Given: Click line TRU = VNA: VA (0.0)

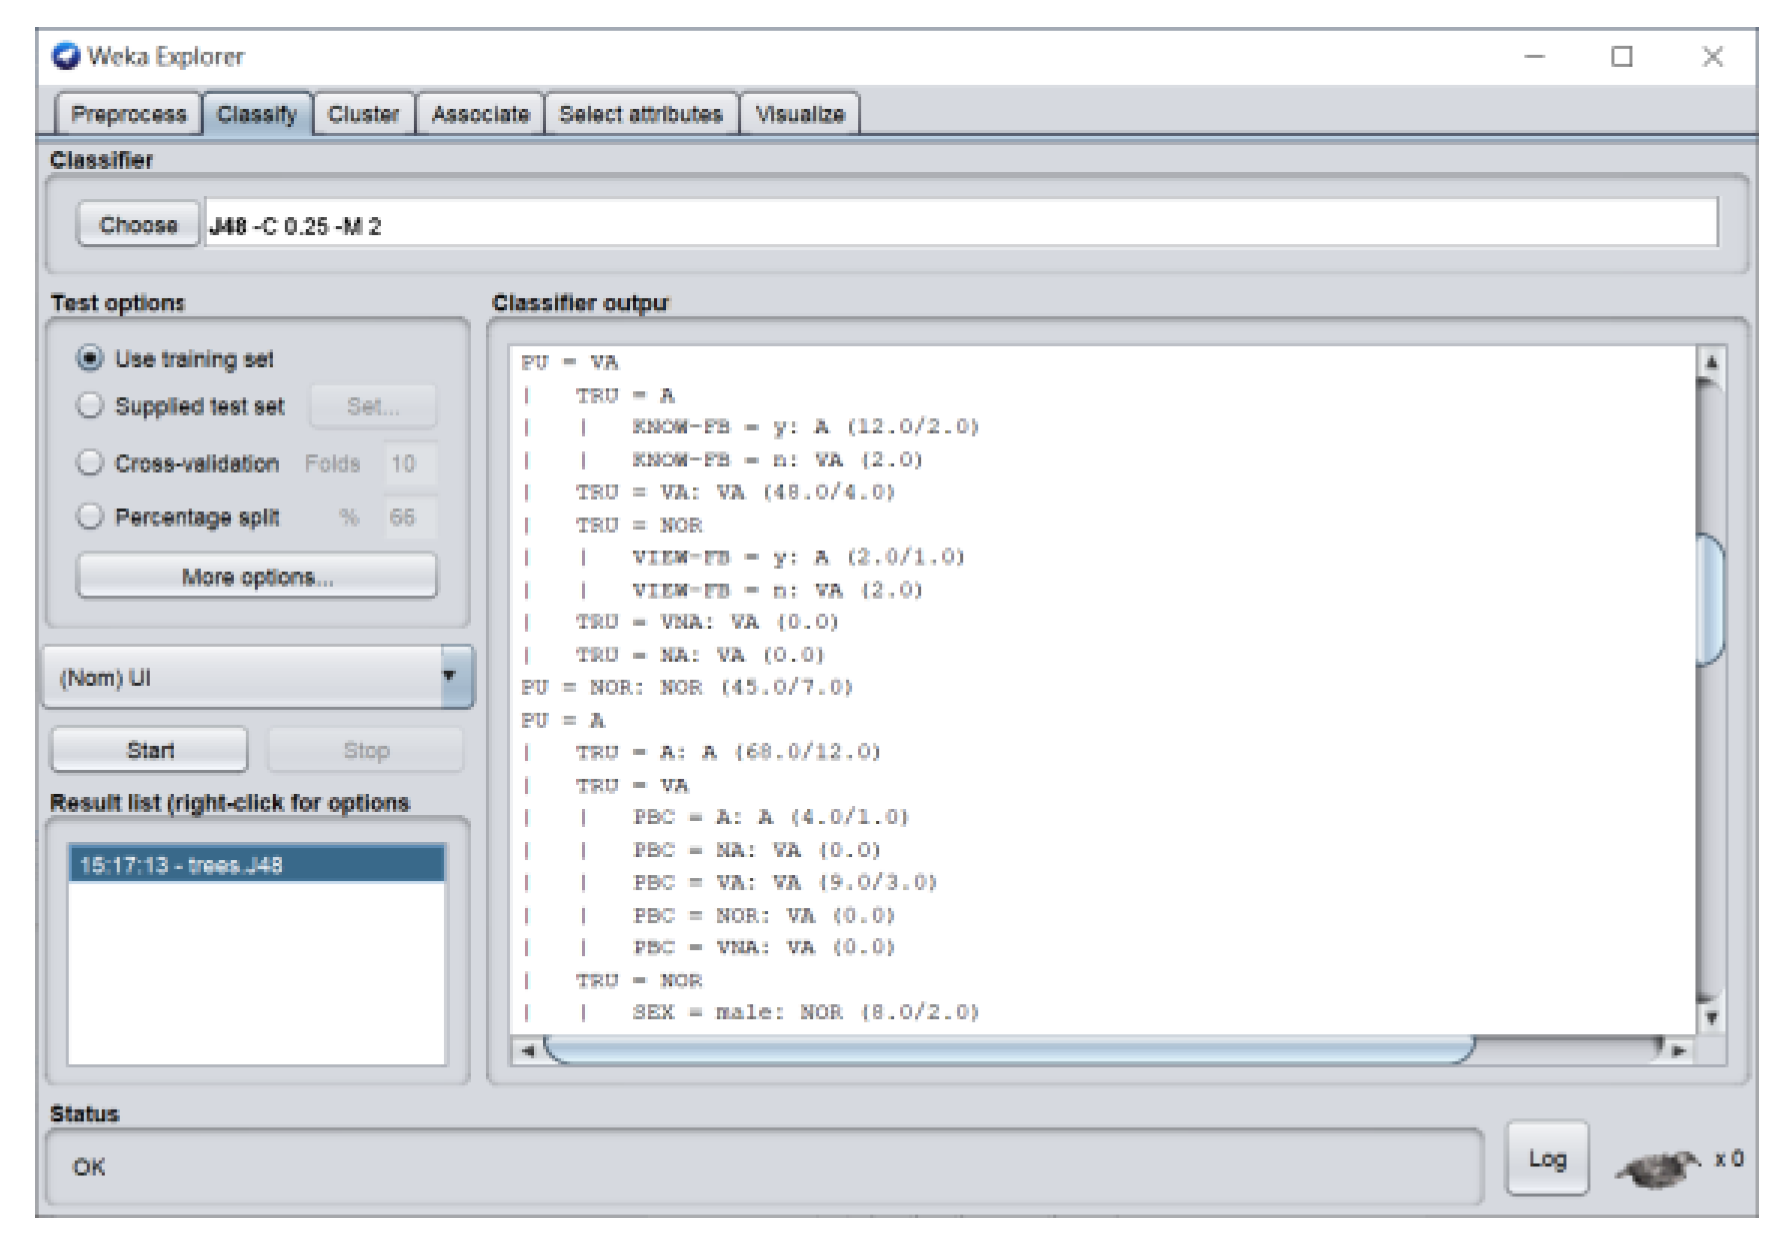Looking at the screenshot, I should 707,622.
